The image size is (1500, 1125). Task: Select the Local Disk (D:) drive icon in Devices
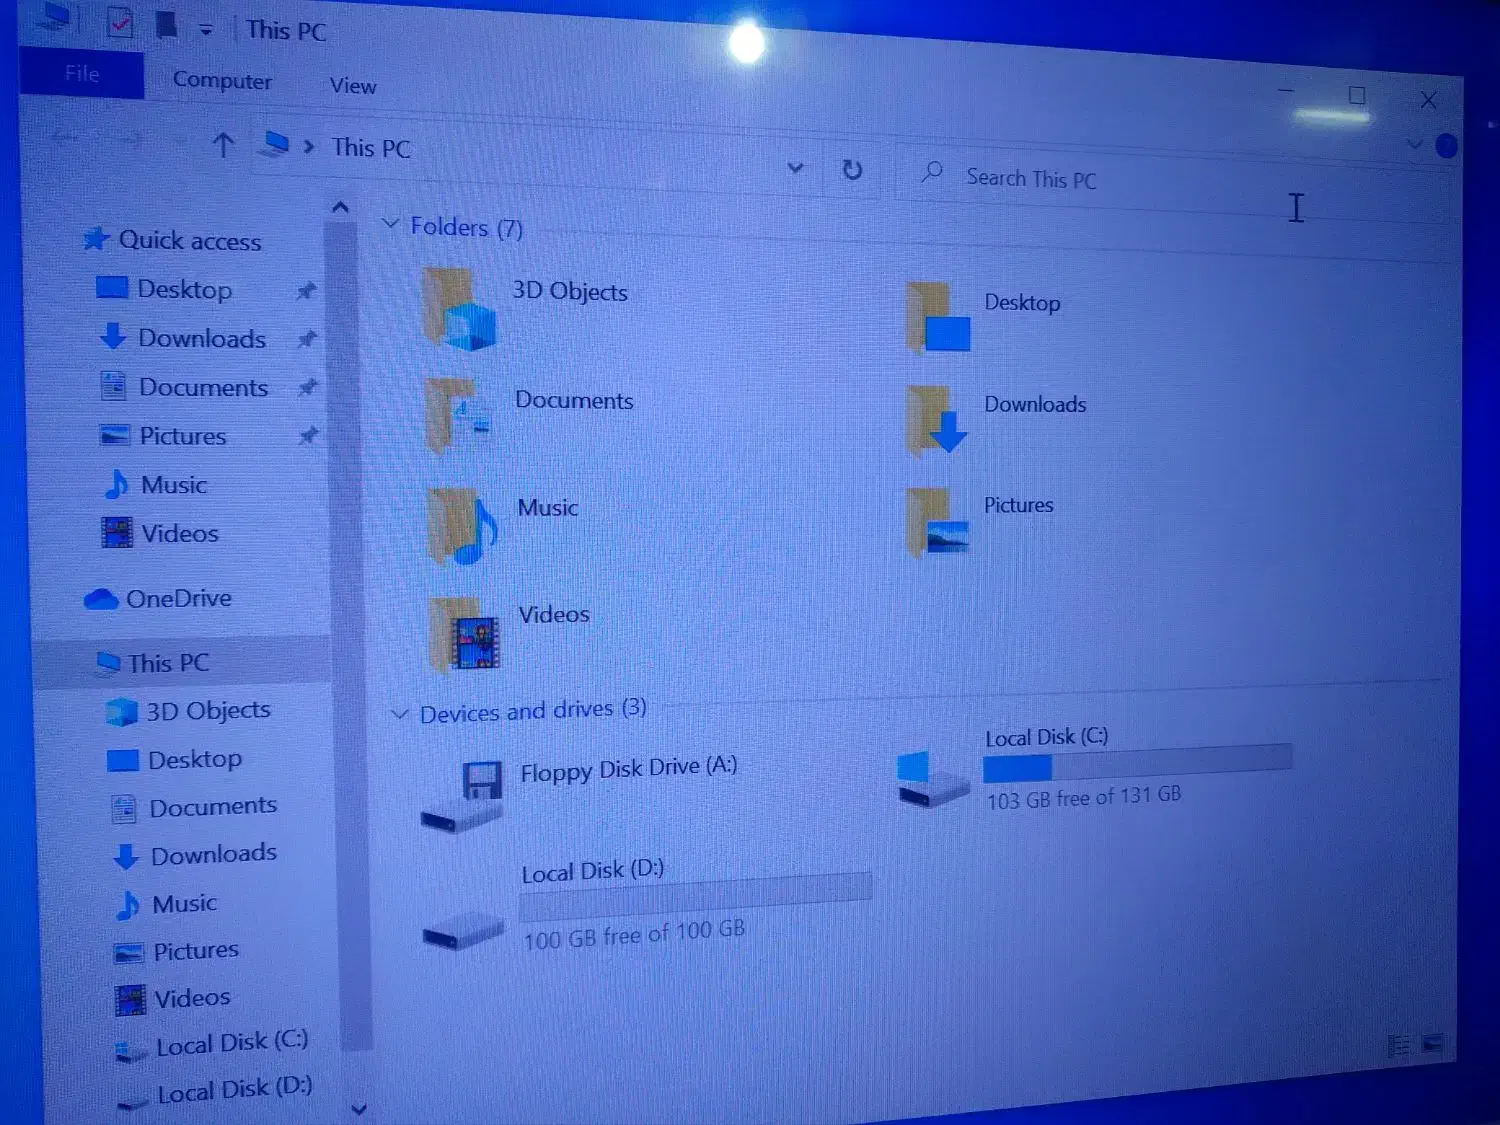tap(462, 931)
